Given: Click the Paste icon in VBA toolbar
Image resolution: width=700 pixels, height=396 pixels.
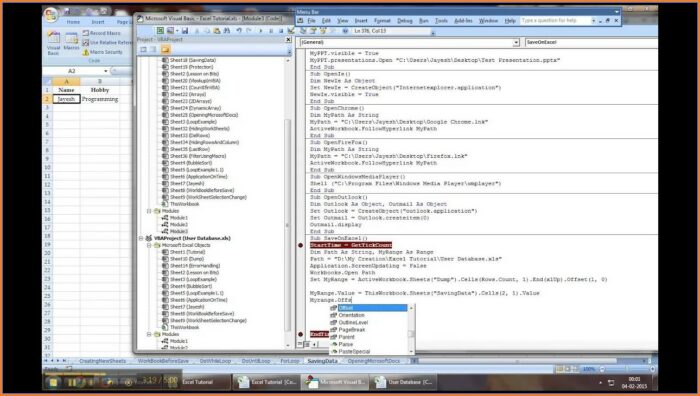Looking at the screenshot, I should point(217,30).
